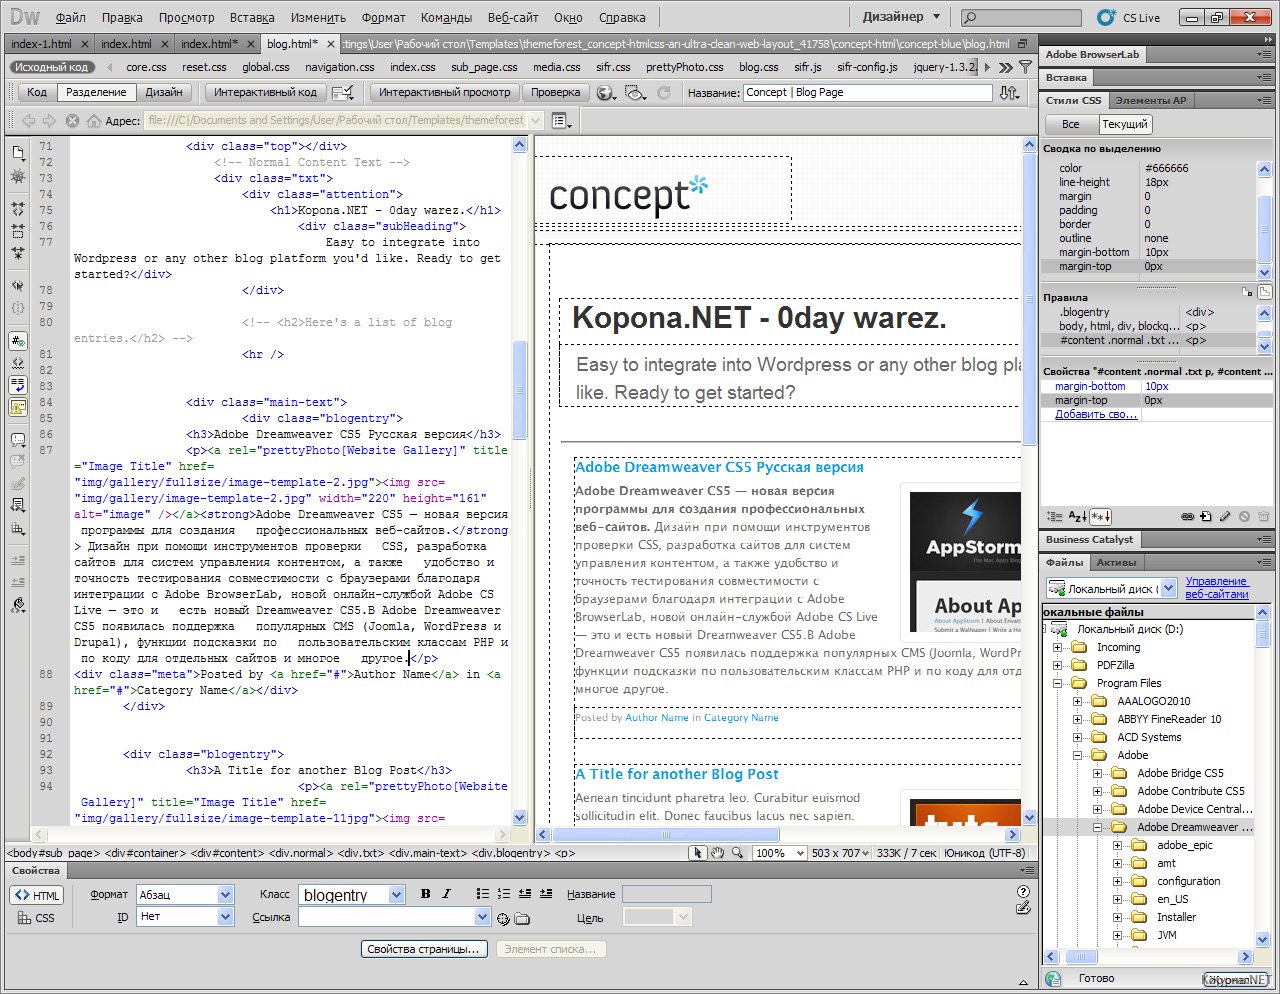Viewport: 1280px width, 994px height.
Task: Open the Visual Aids eye icon
Action: click(635, 92)
